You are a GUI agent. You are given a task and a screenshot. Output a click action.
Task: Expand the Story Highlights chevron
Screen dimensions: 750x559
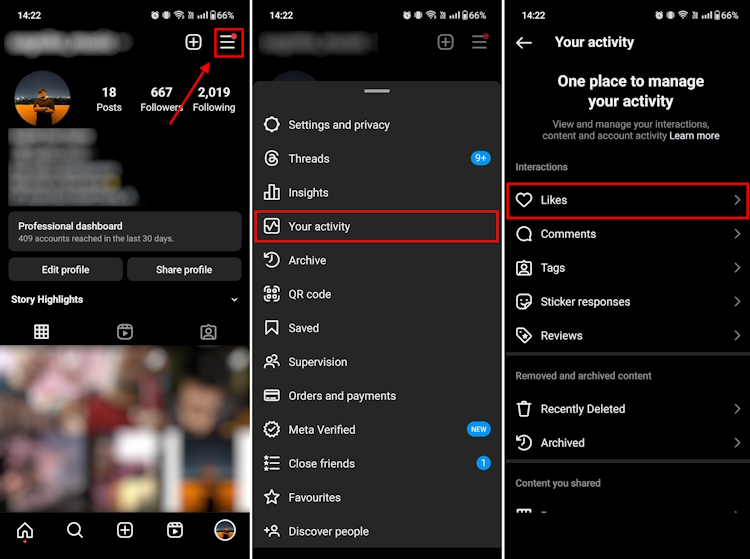point(234,300)
